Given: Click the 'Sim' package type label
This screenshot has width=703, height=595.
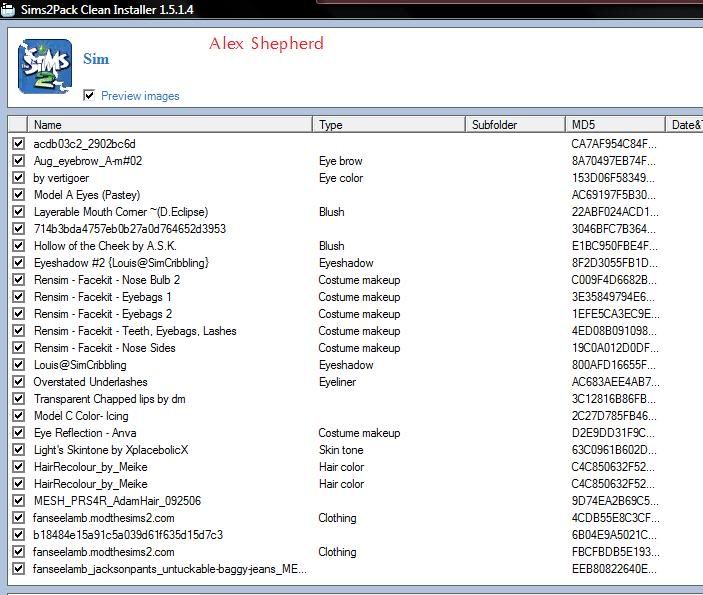Looking at the screenshot, I should 96,59.
